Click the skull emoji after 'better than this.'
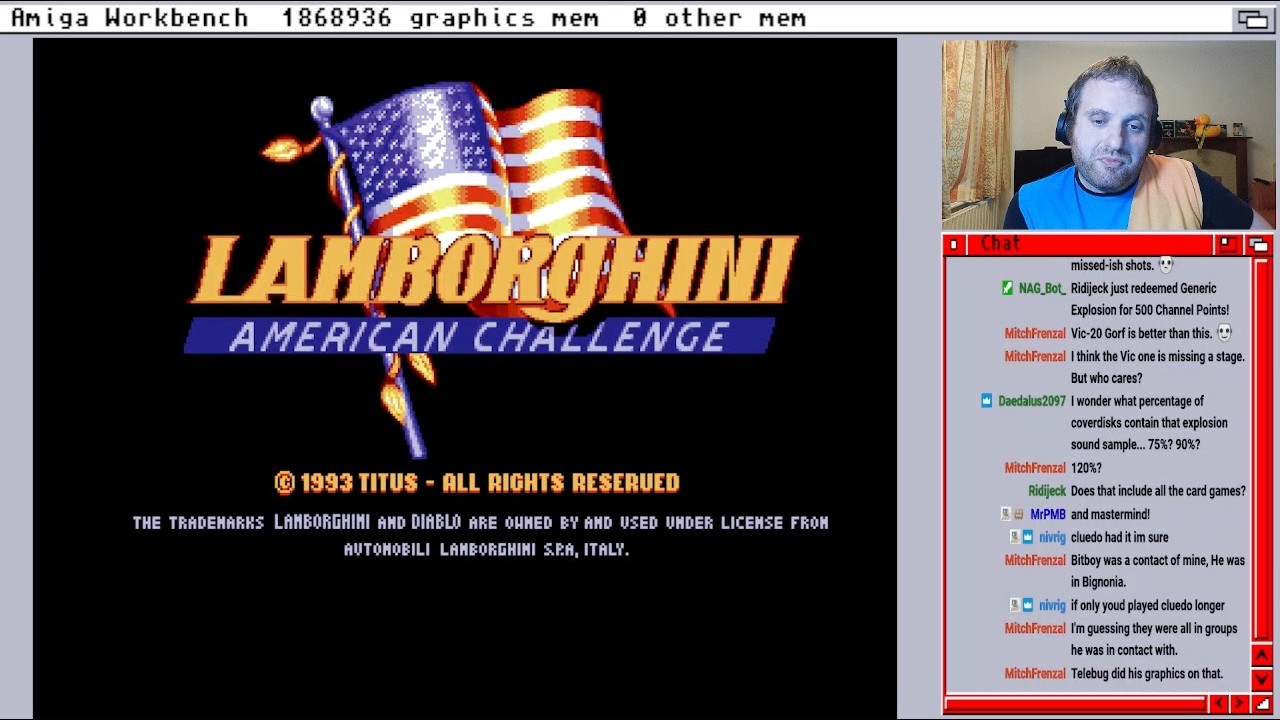This screenshot has height=720, width=1280. (1224, 333)
